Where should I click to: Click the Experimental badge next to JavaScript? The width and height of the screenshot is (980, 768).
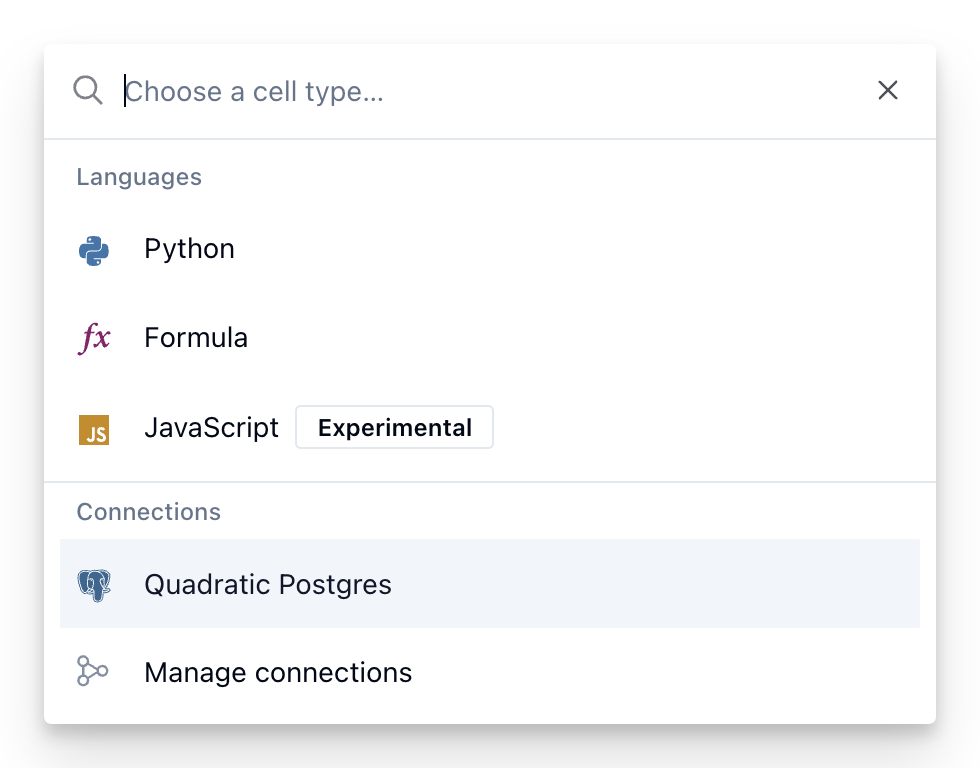[x=394, y=428]
